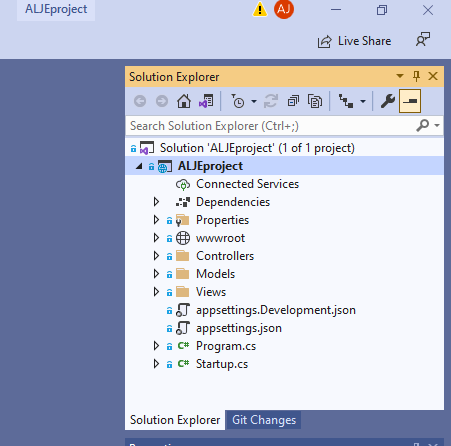Image resolution: width=451 pixels, height=446 pixels.
Task: Click the C# icon beside Program.cs
Action: 183,345
